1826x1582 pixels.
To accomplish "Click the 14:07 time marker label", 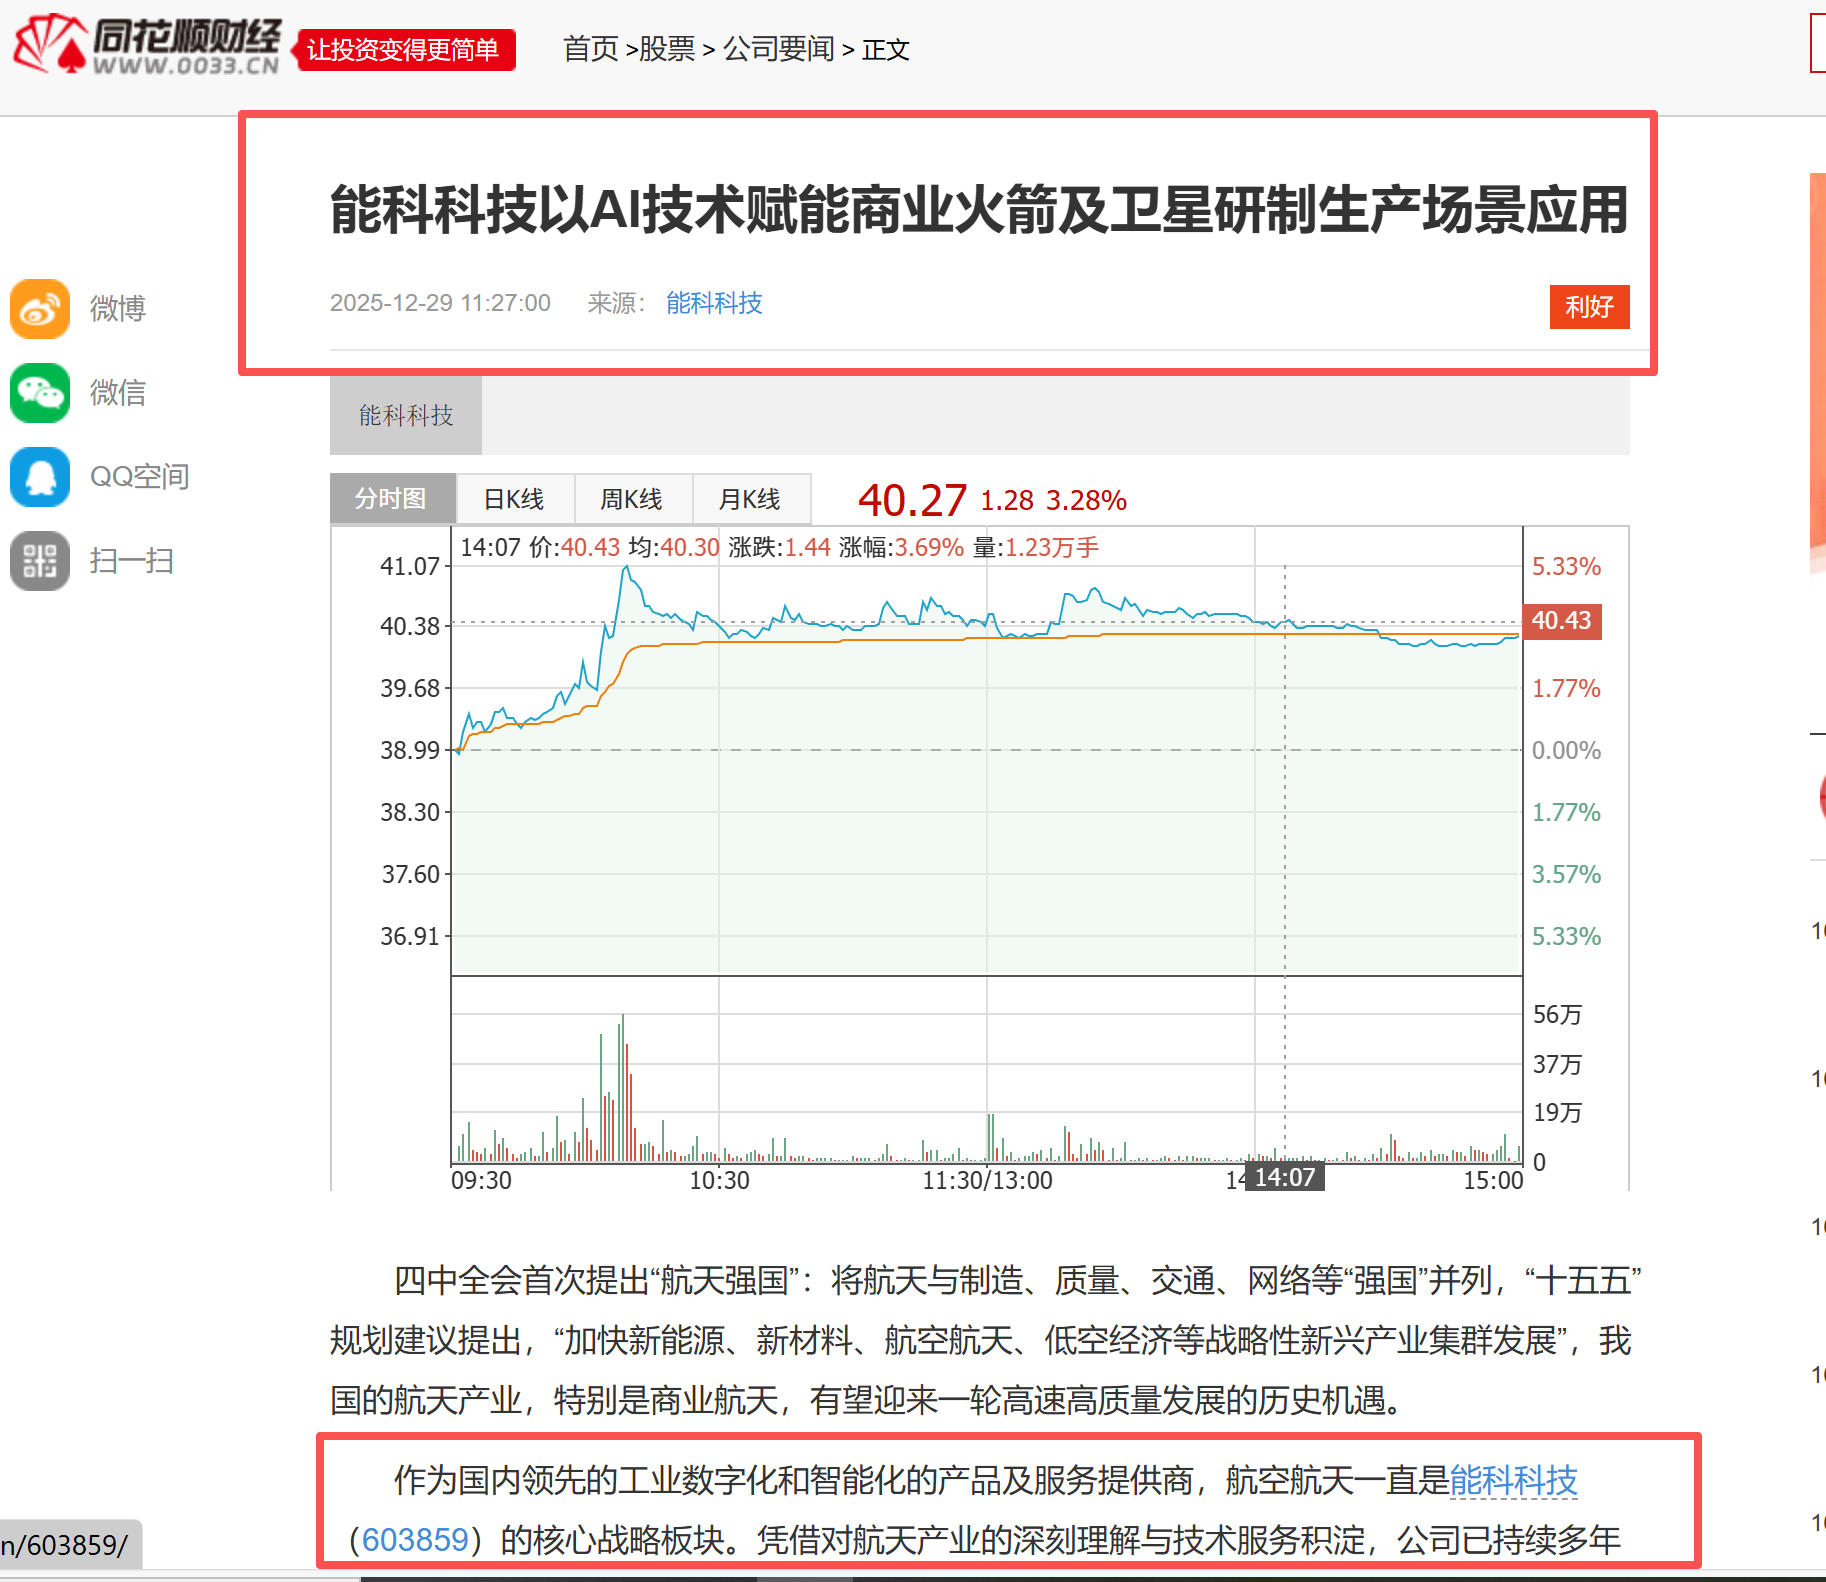I will point(1285,1177).
